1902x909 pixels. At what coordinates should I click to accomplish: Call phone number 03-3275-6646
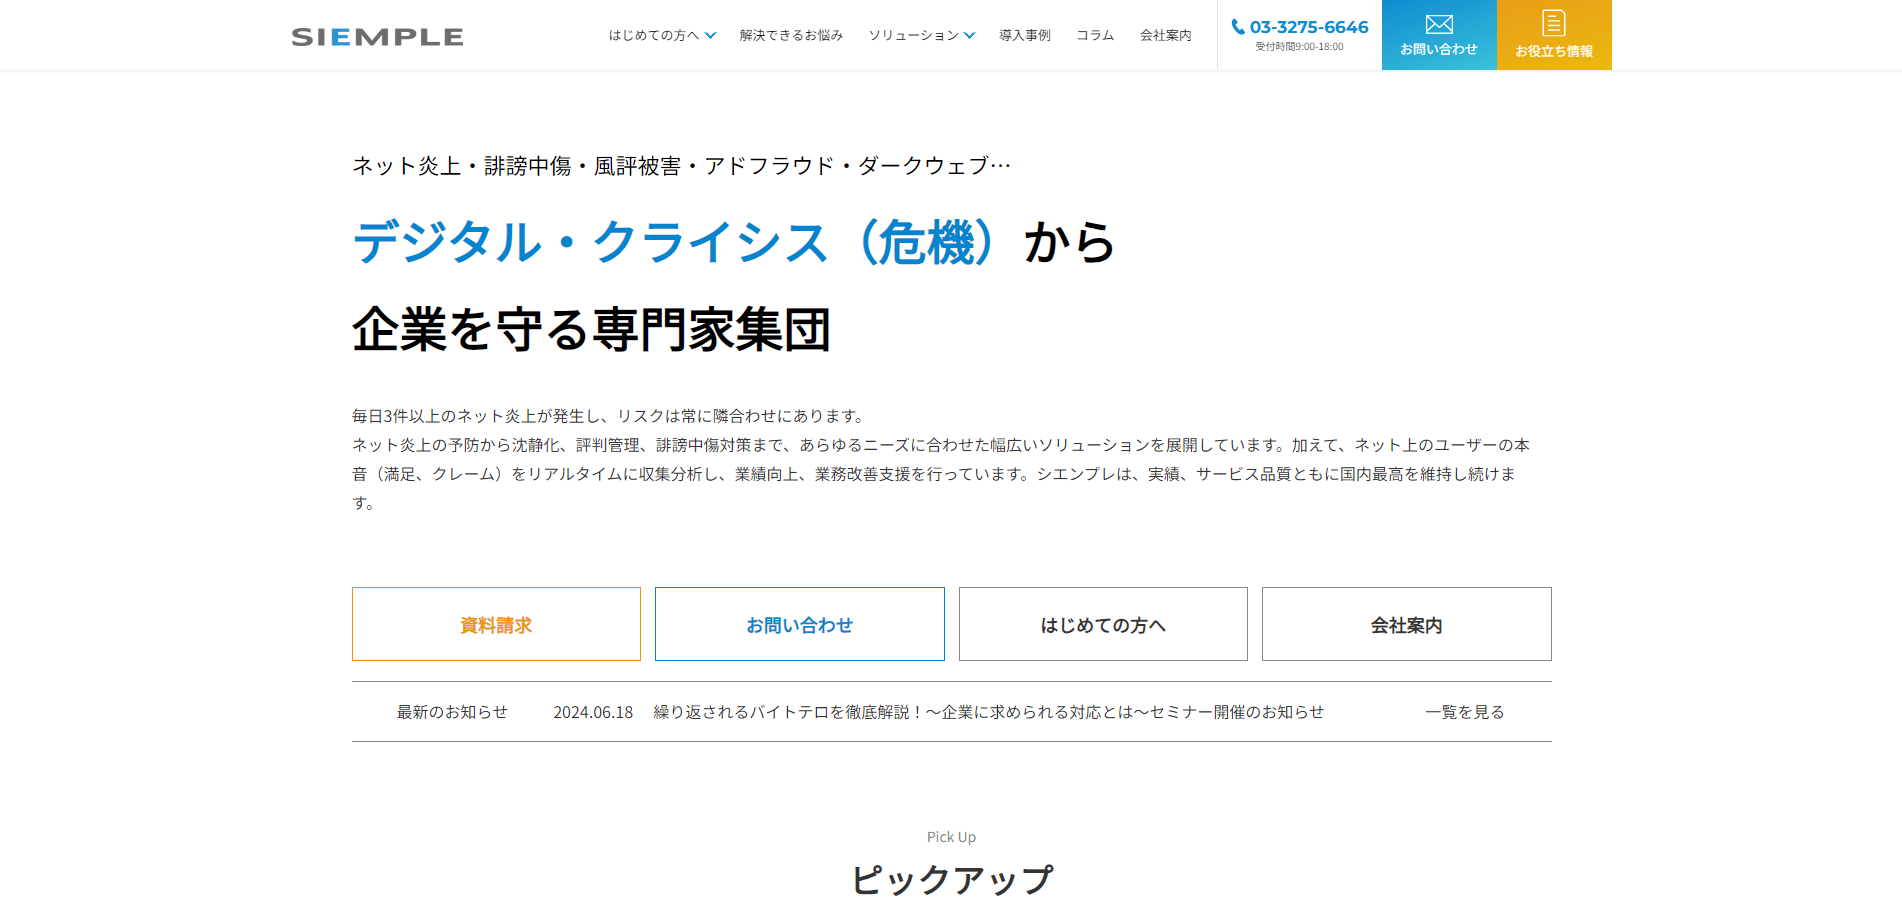coord(1309,27)
